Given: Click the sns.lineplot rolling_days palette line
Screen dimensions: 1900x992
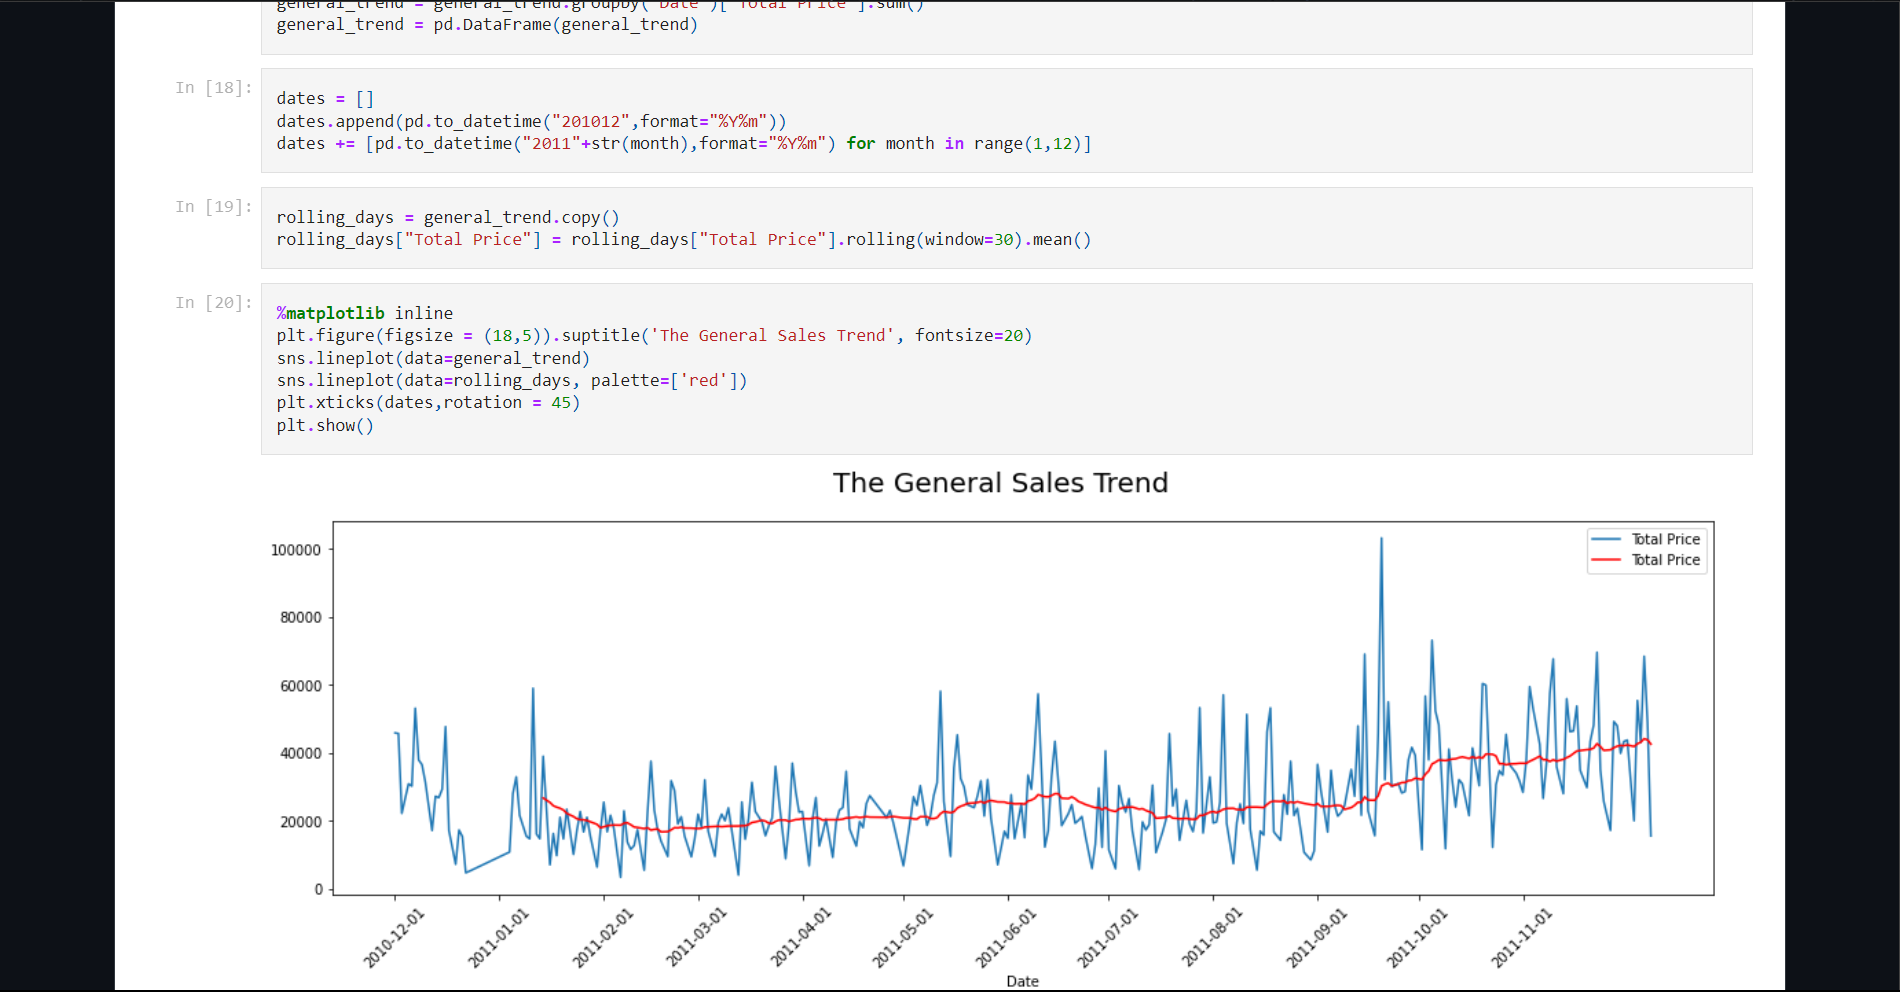Looking at the screenshot, I should coord(512,381).
